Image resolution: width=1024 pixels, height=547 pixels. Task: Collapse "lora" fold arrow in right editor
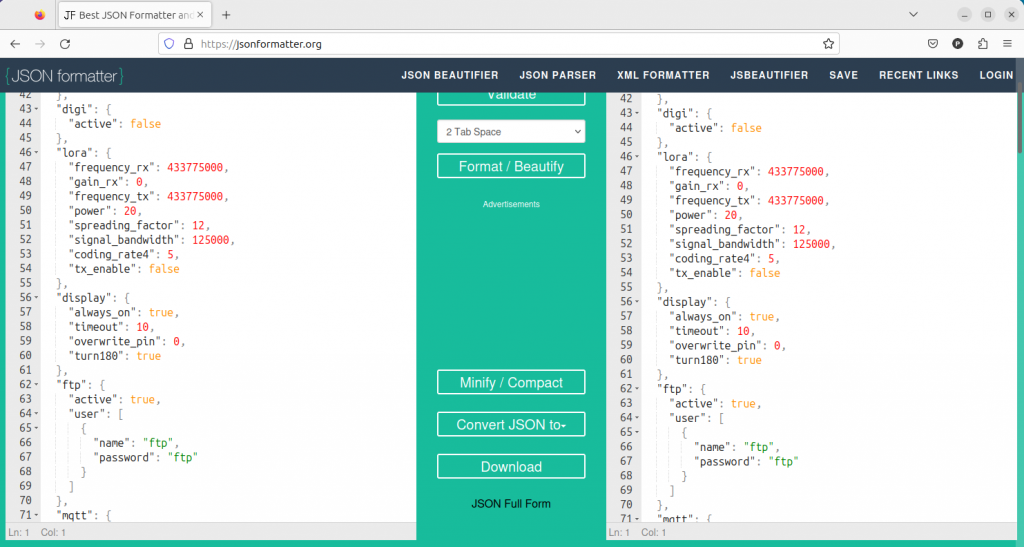tap(637, 157)
